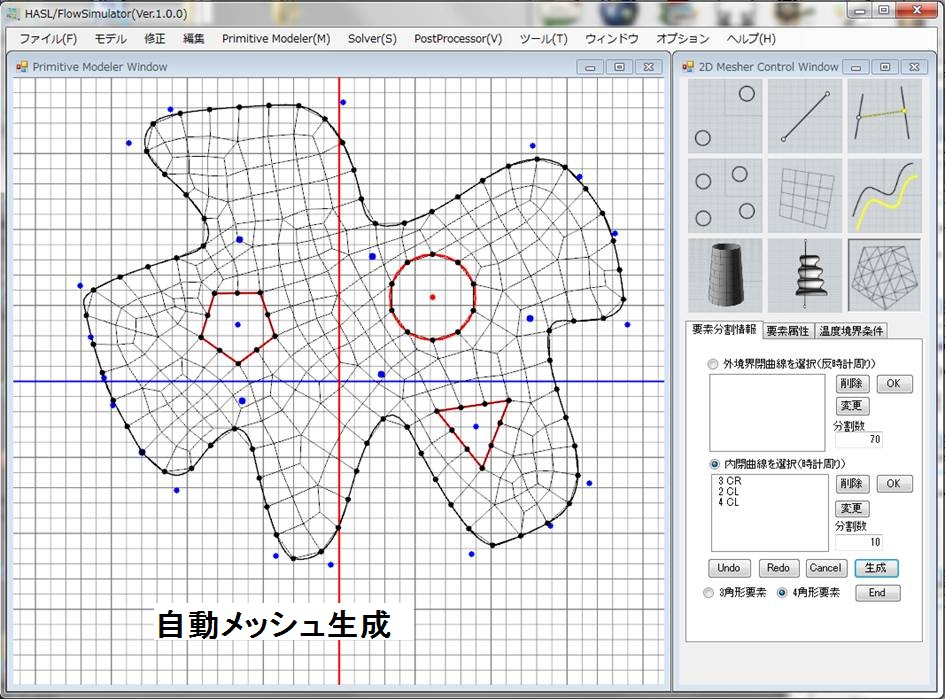The width and height of the screenshot is (945, 699).
Task: Select the 内閉曲線 inner curve radio button
Action: [713, 464]
